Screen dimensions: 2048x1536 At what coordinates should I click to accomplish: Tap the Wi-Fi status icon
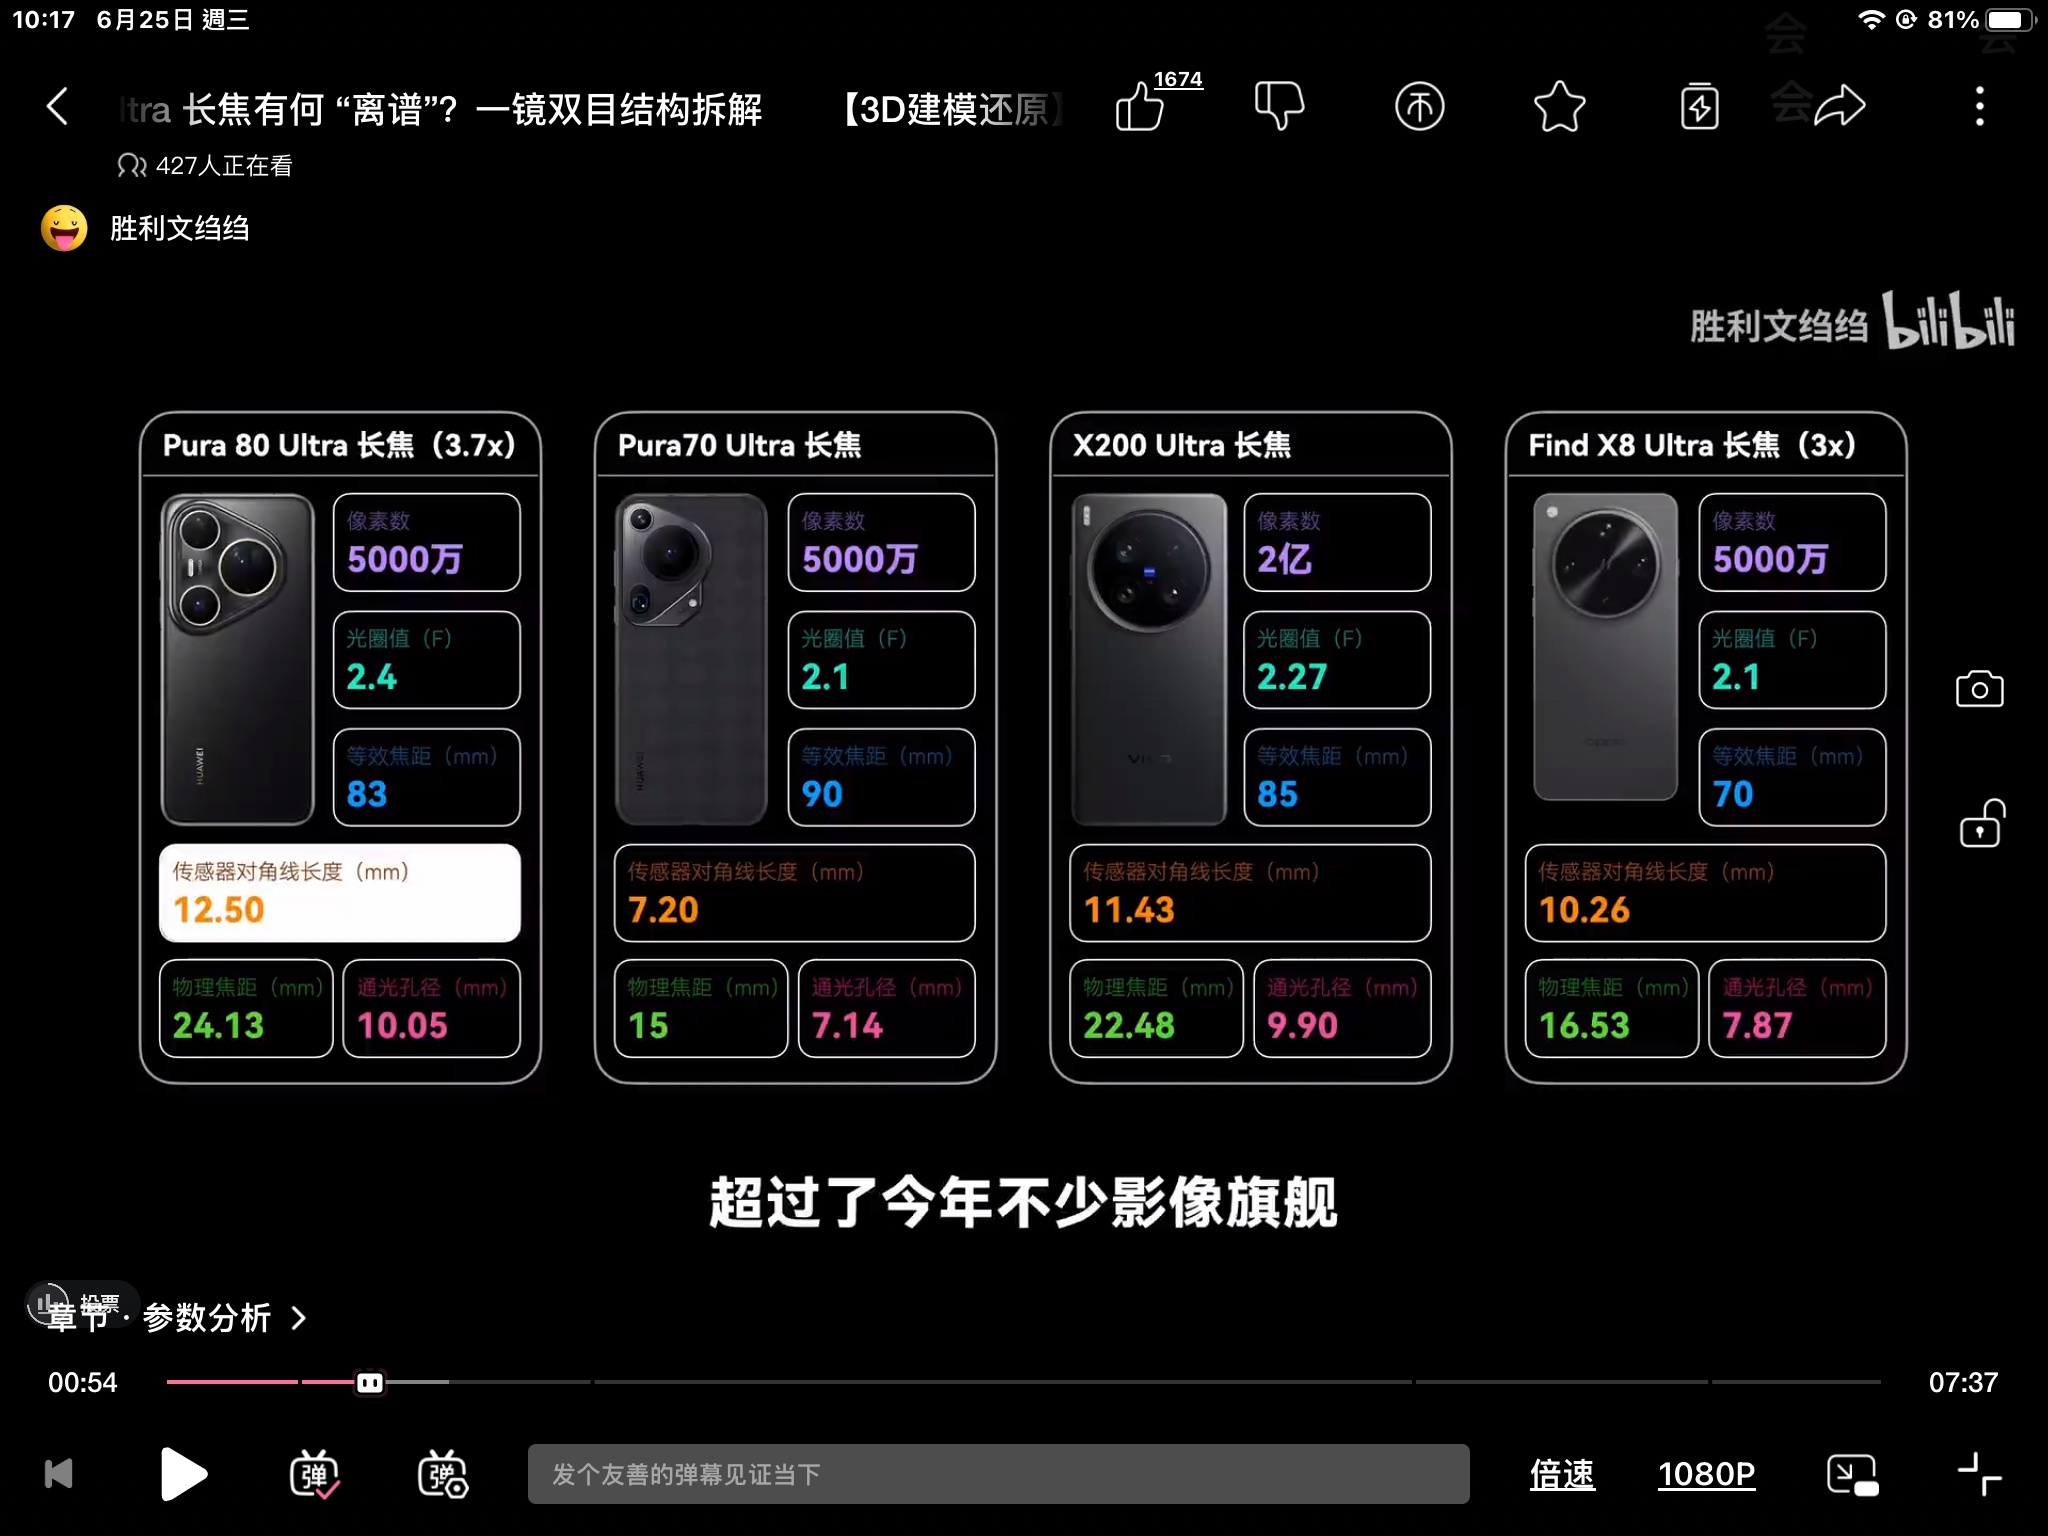click(x=1871, y=20)
